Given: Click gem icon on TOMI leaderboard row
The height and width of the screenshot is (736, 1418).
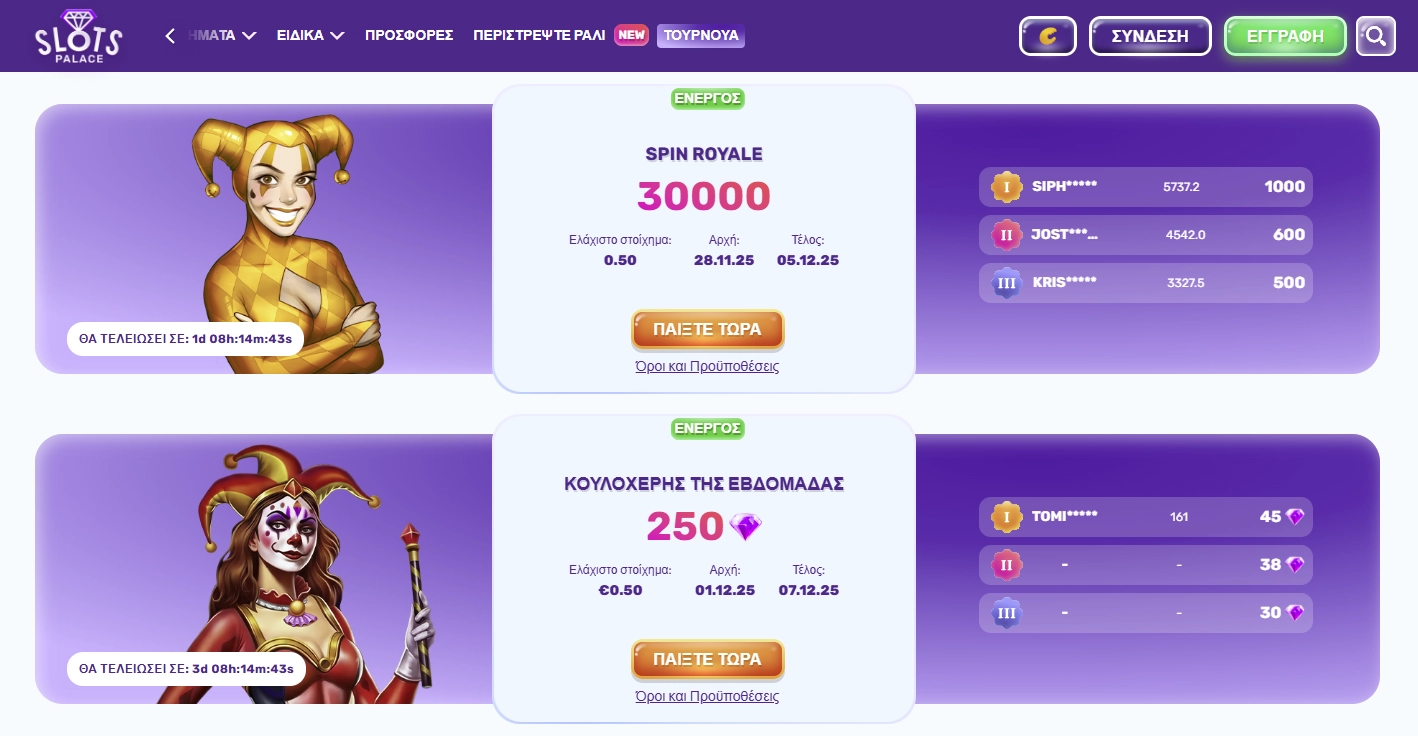Looking at the screenshot, I should pyautogui.click(x=1295, y=516).
